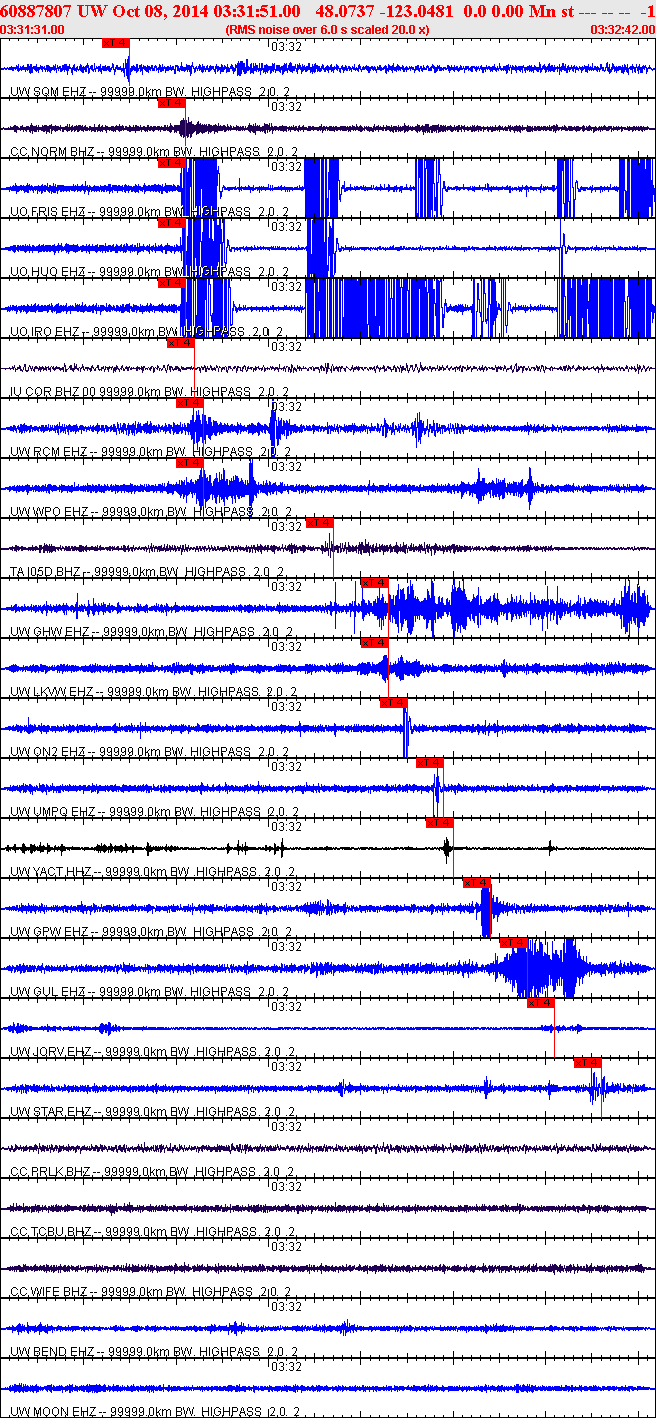This screenshot has height=1418, width=656.
Task: Click the UW WPO EHZ station label
Action: click(x=48, y=511)
